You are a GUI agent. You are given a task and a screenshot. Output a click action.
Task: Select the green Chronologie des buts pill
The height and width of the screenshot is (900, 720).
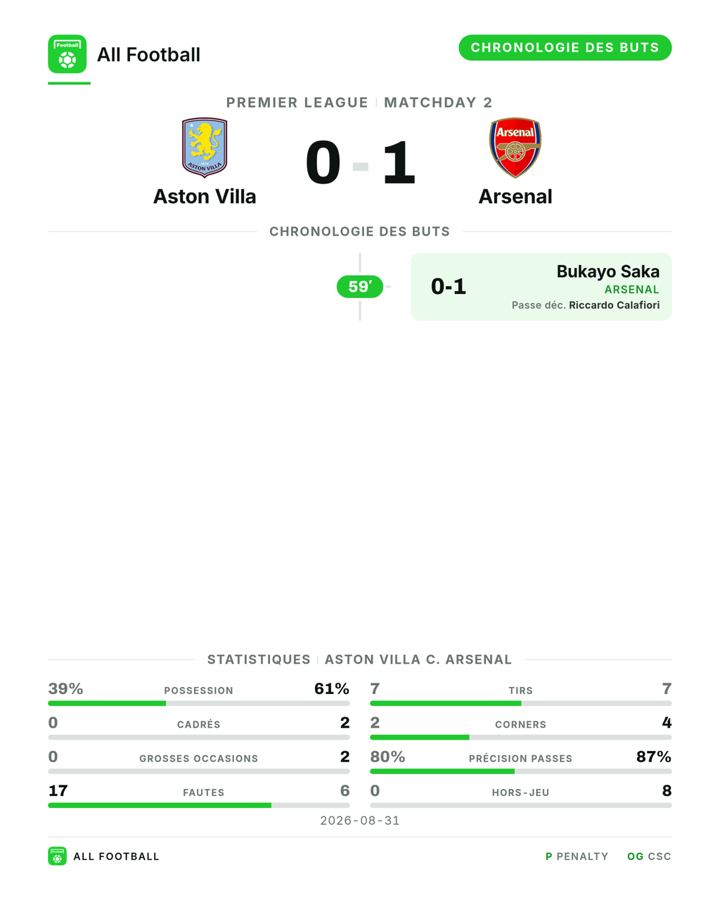(565, 48)
